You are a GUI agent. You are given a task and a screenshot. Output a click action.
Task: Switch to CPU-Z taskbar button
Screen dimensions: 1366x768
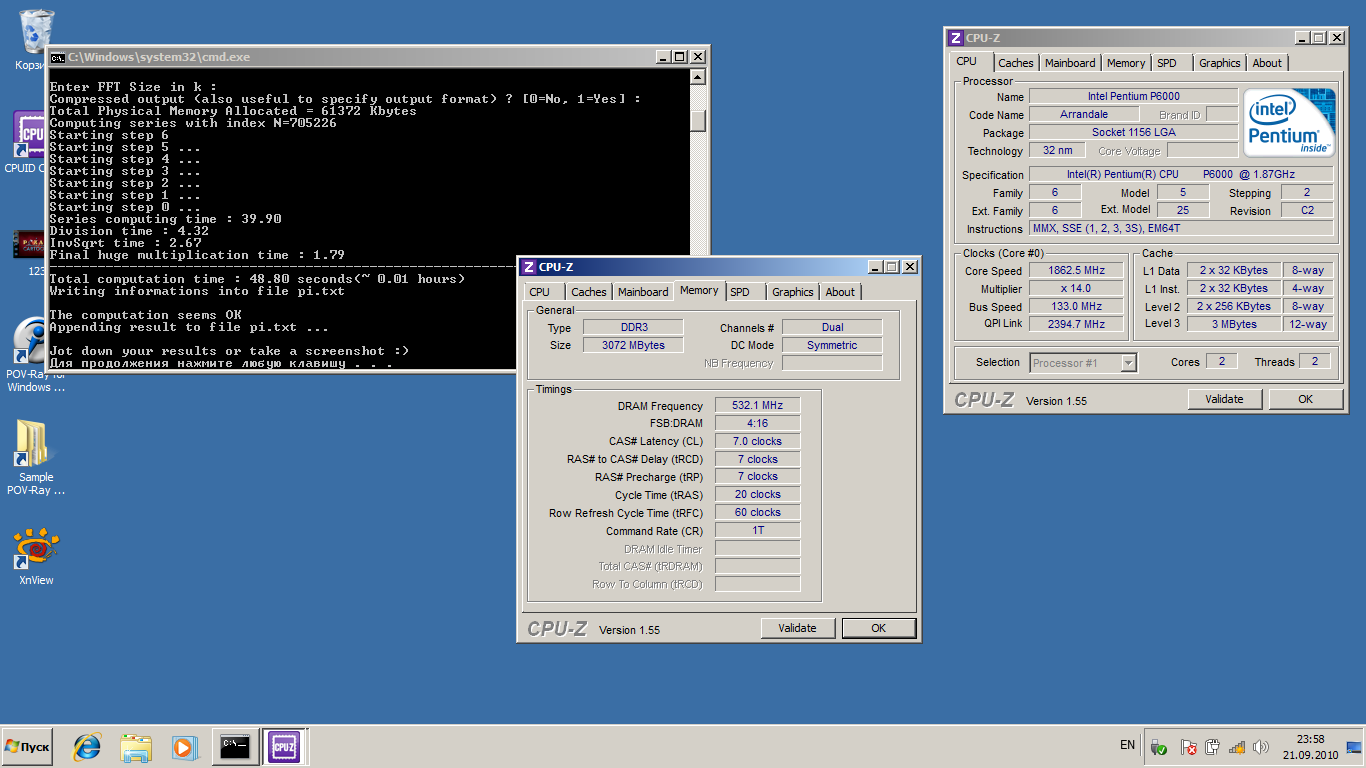[283, 747]
